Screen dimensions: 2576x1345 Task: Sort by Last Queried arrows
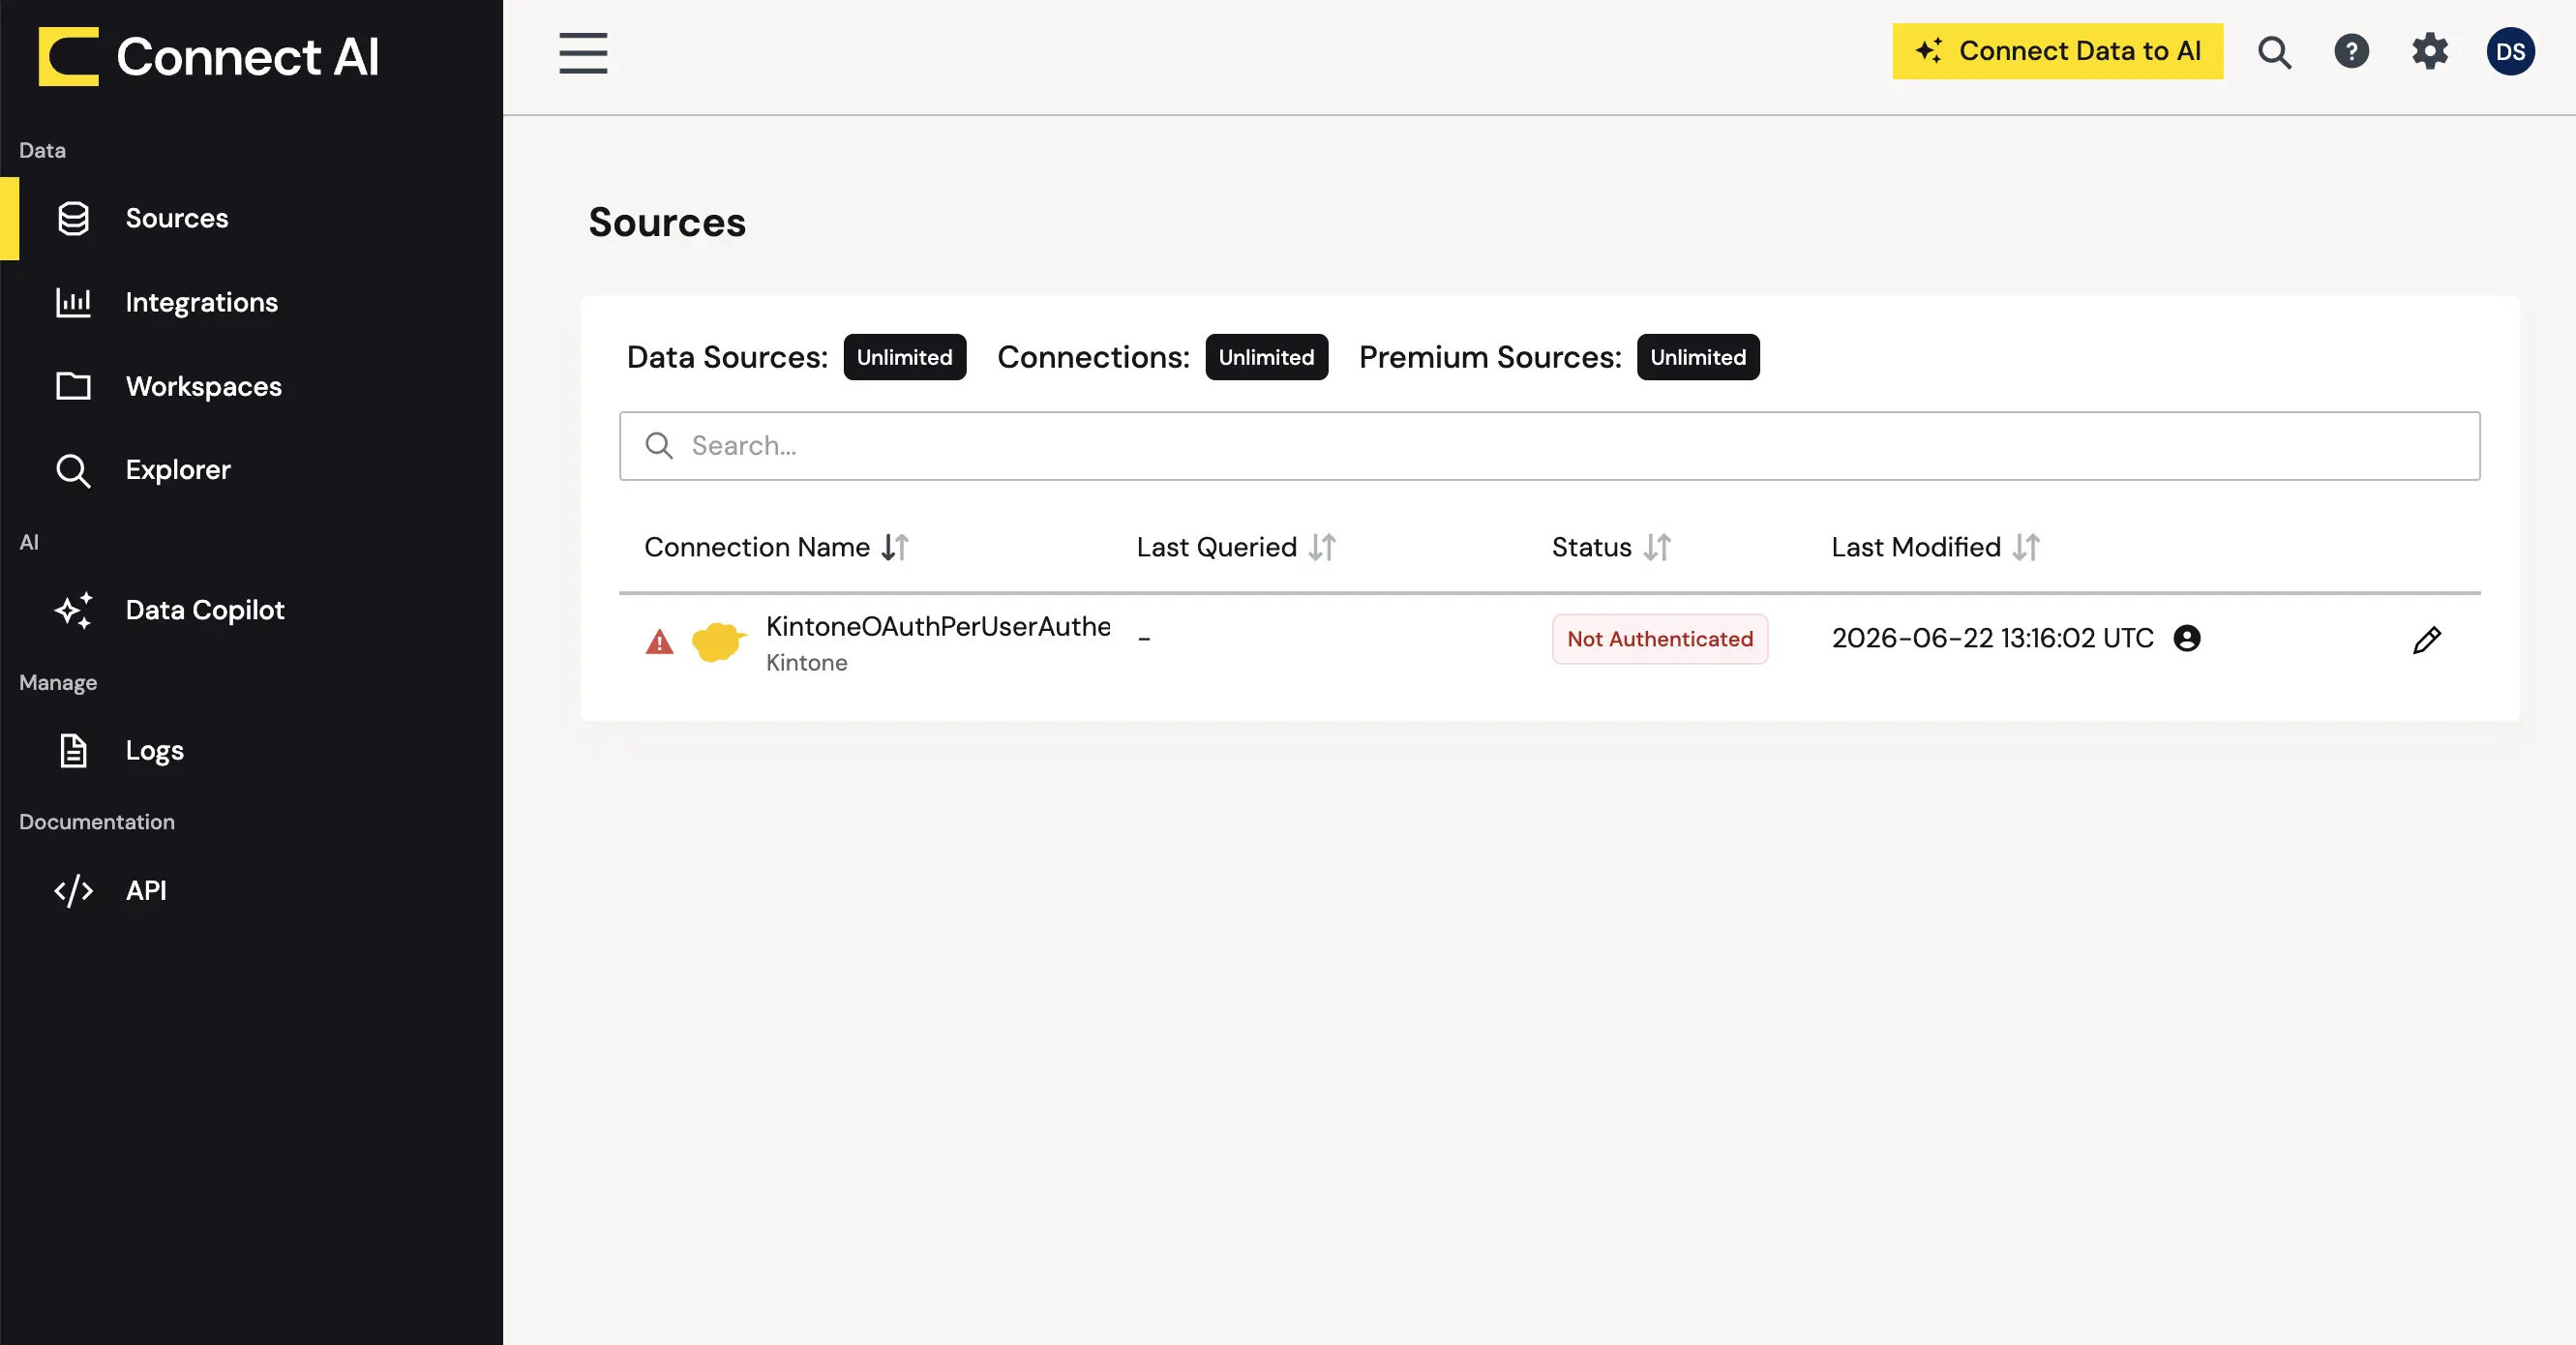point(1322,547)
